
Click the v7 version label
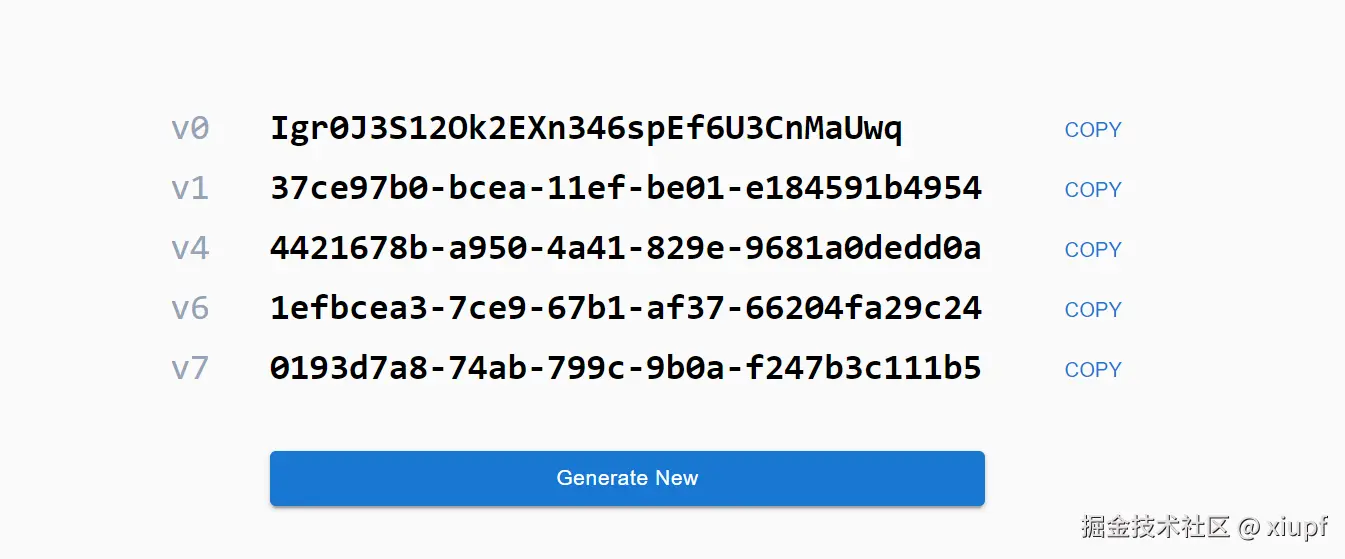(x=190, y=369)
